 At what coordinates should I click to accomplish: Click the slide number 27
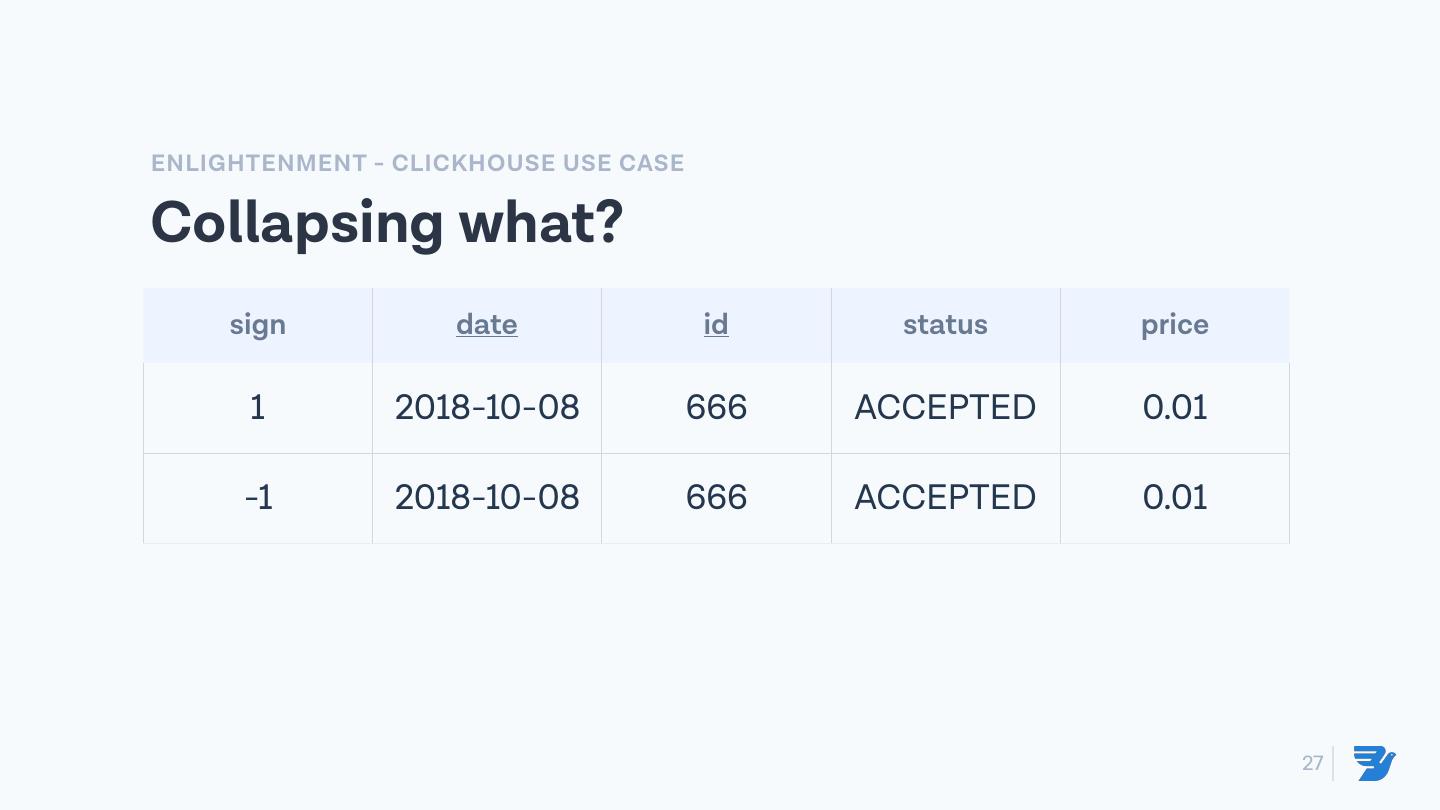(x=1312, y=764)
